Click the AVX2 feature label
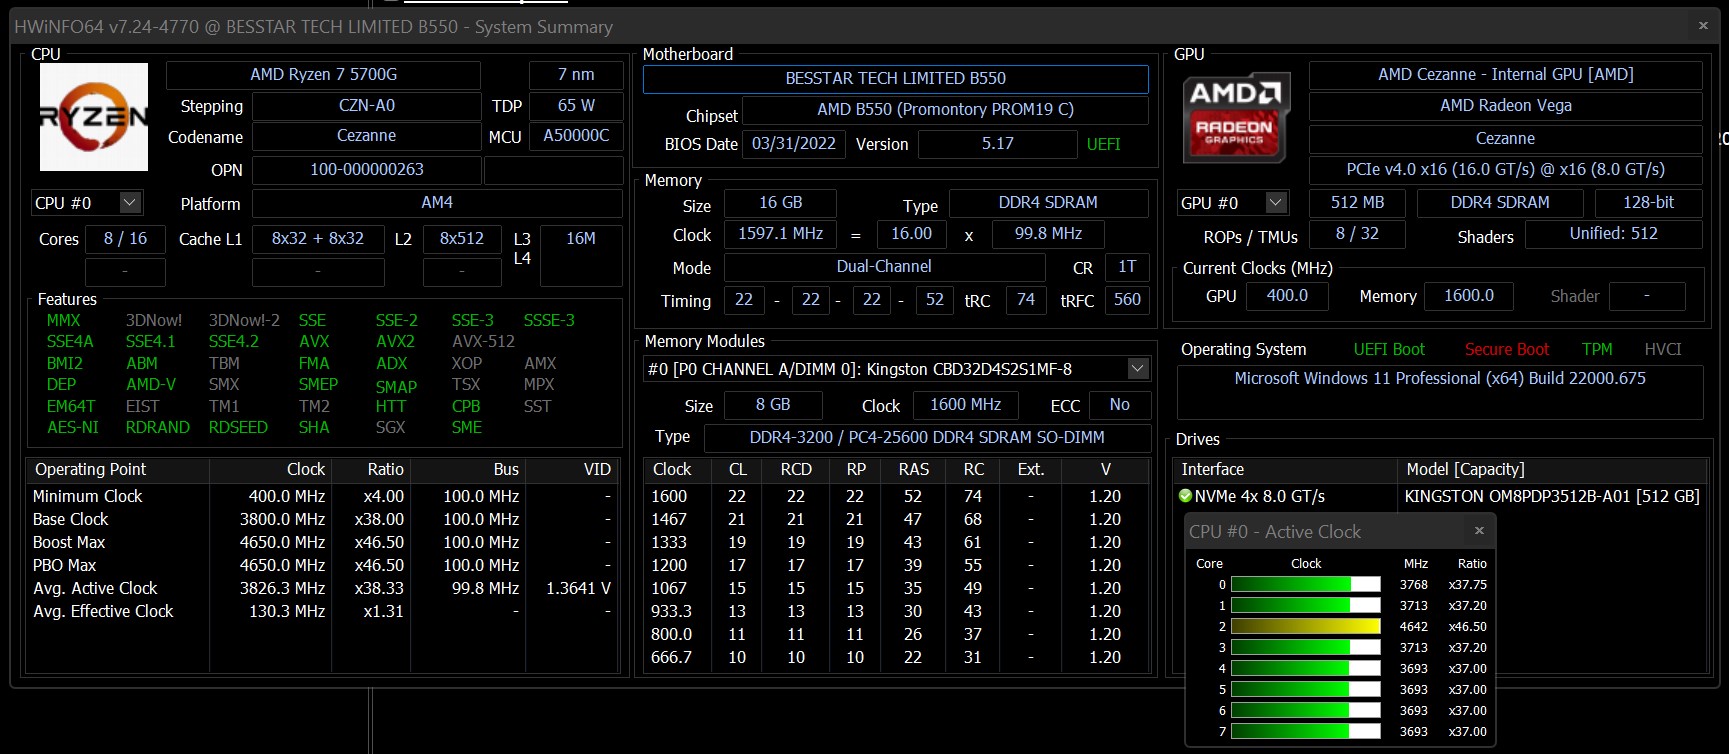Screen dimensions: 1729x754 coord(395,342)
